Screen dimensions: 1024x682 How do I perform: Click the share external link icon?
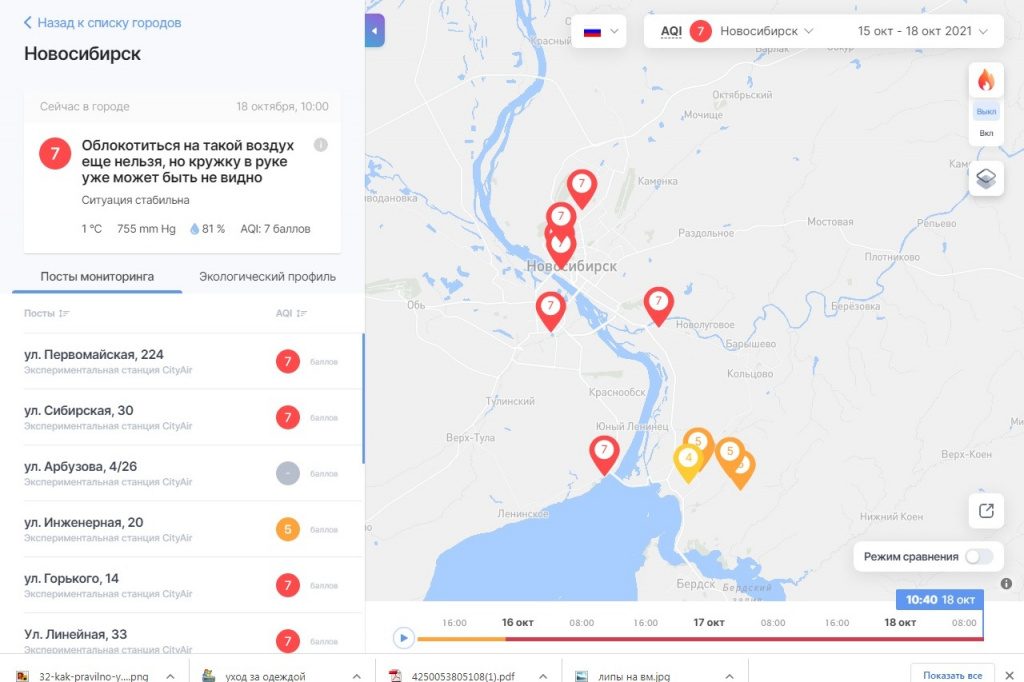[x=985, y=510]
